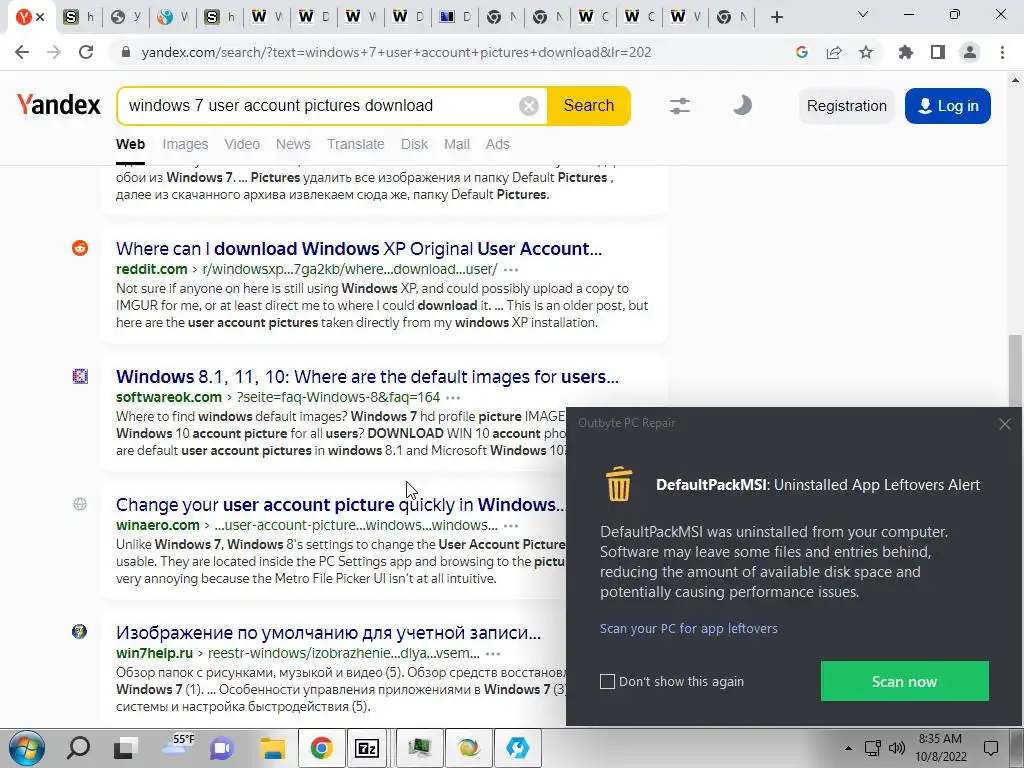Viewport: 1024px width, 768px height.
Task: Open the win7help.ru result title
Action: (x=328, y=633)
